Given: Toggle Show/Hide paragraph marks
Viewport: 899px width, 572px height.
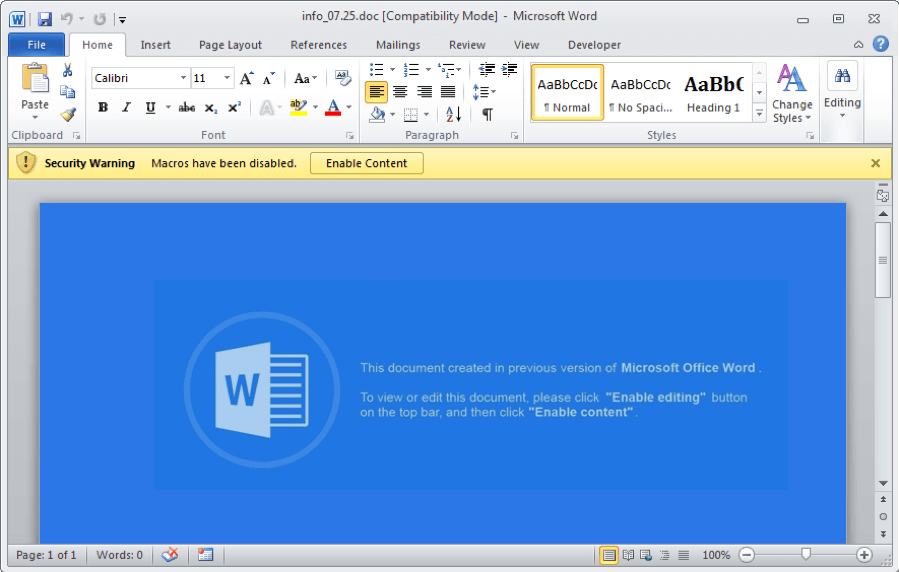Looking at the screenshot, I should pyautogui.click(x=487, y=115).
